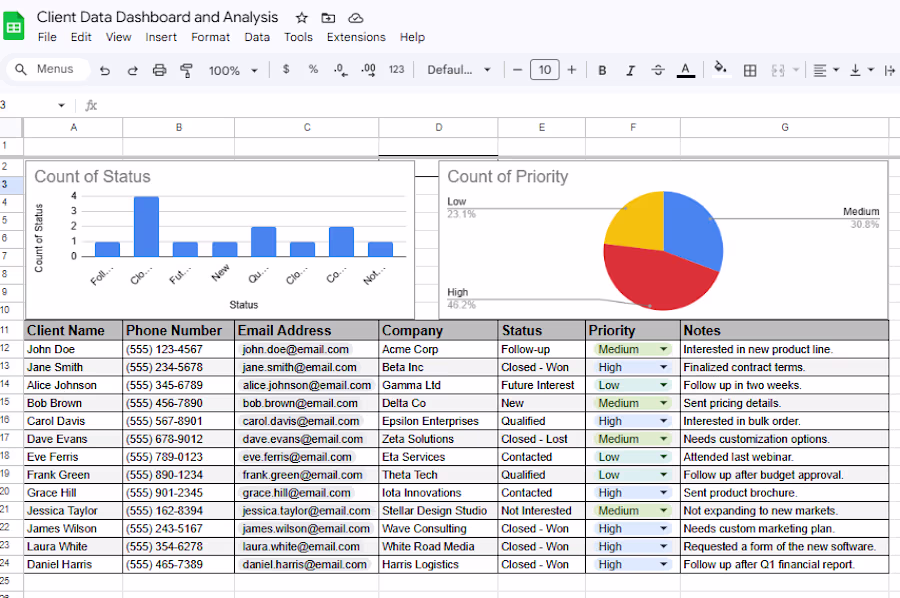Click the undo icon
This screenshot has height=598, width=900.
(104, 70)
